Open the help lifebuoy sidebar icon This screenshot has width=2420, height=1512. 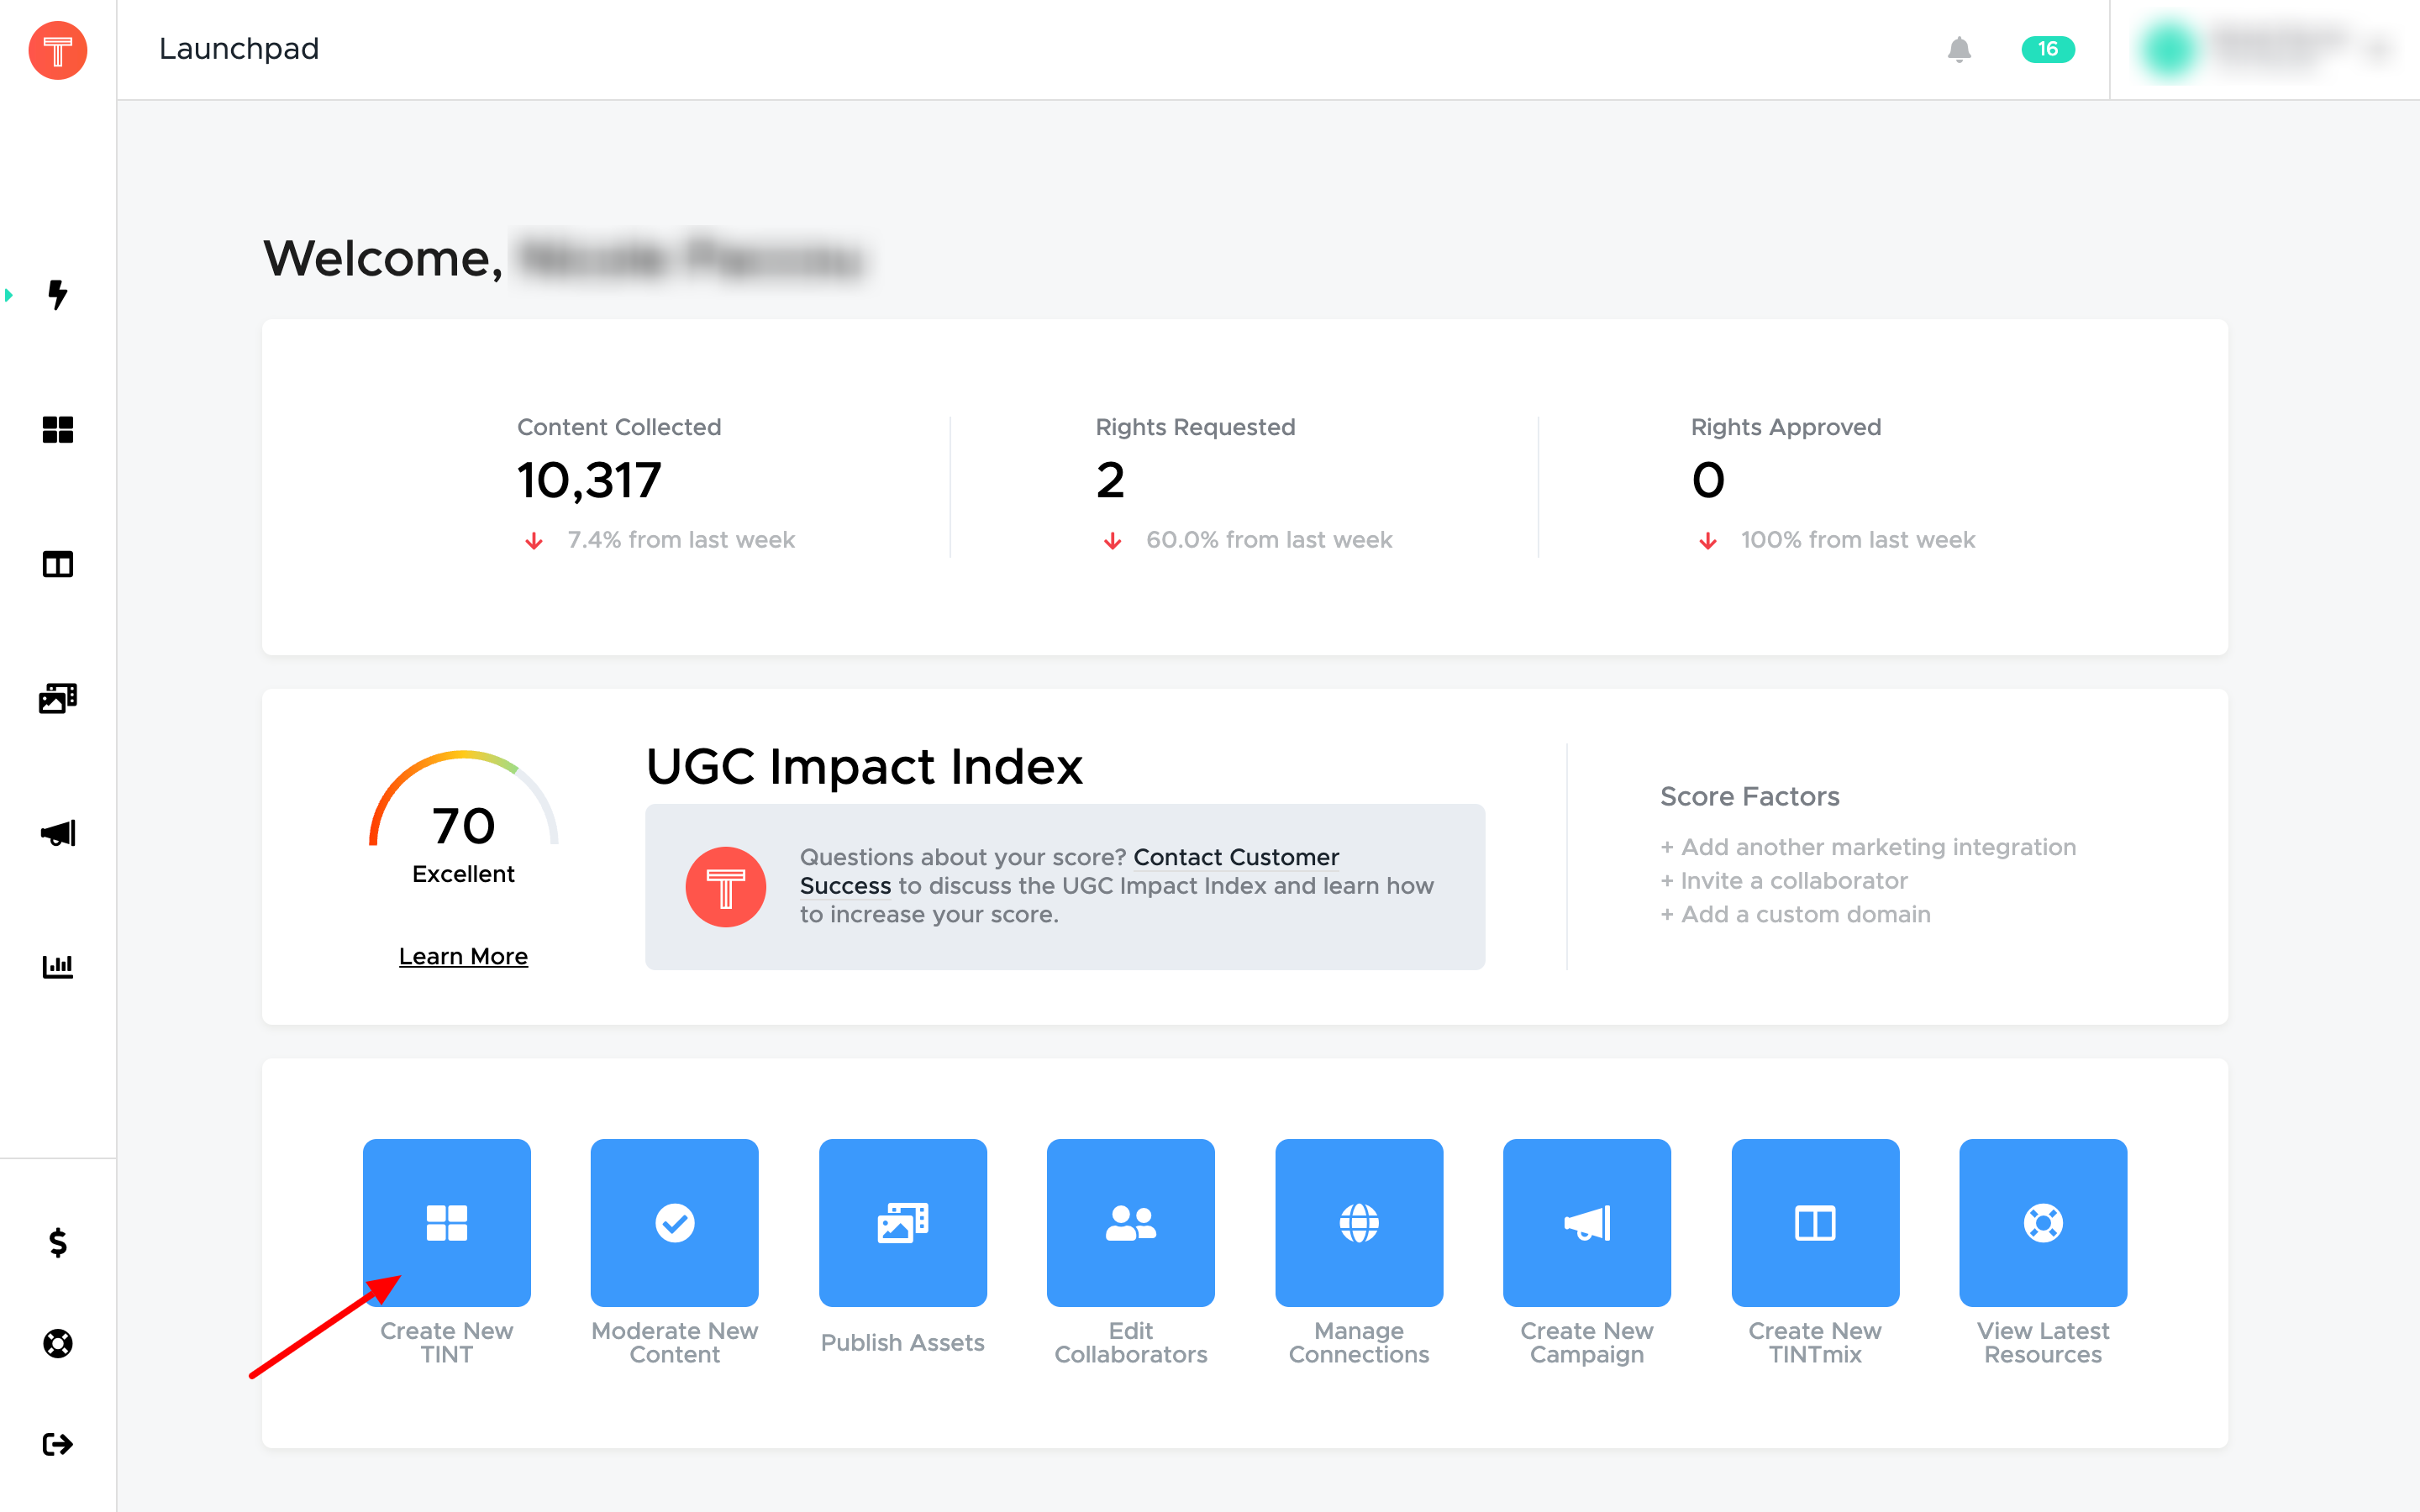tap(58, 1343)
